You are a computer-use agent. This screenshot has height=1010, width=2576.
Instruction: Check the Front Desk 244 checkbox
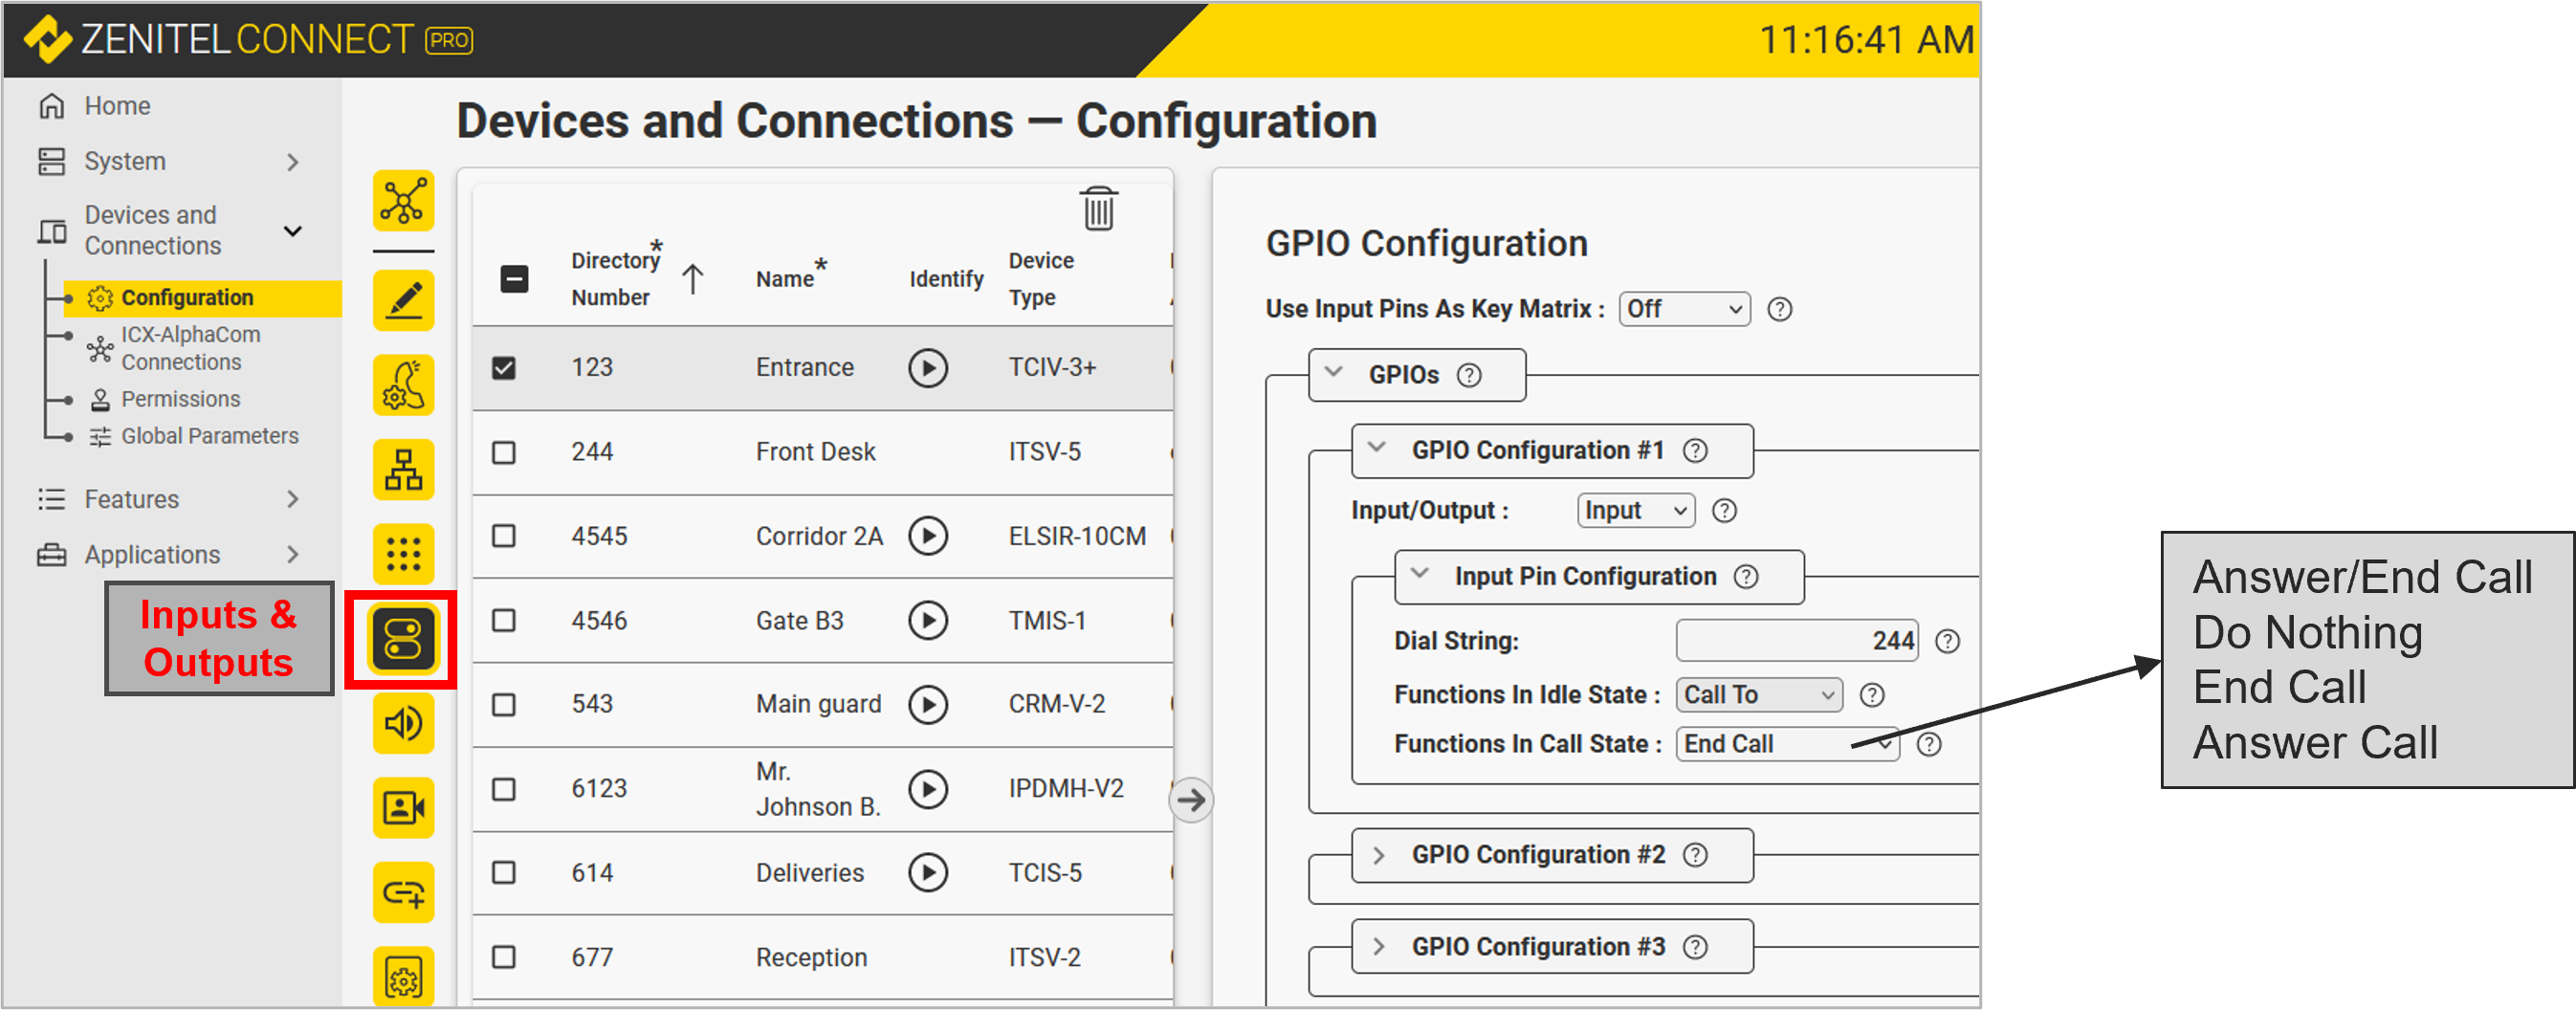point(504,452)
